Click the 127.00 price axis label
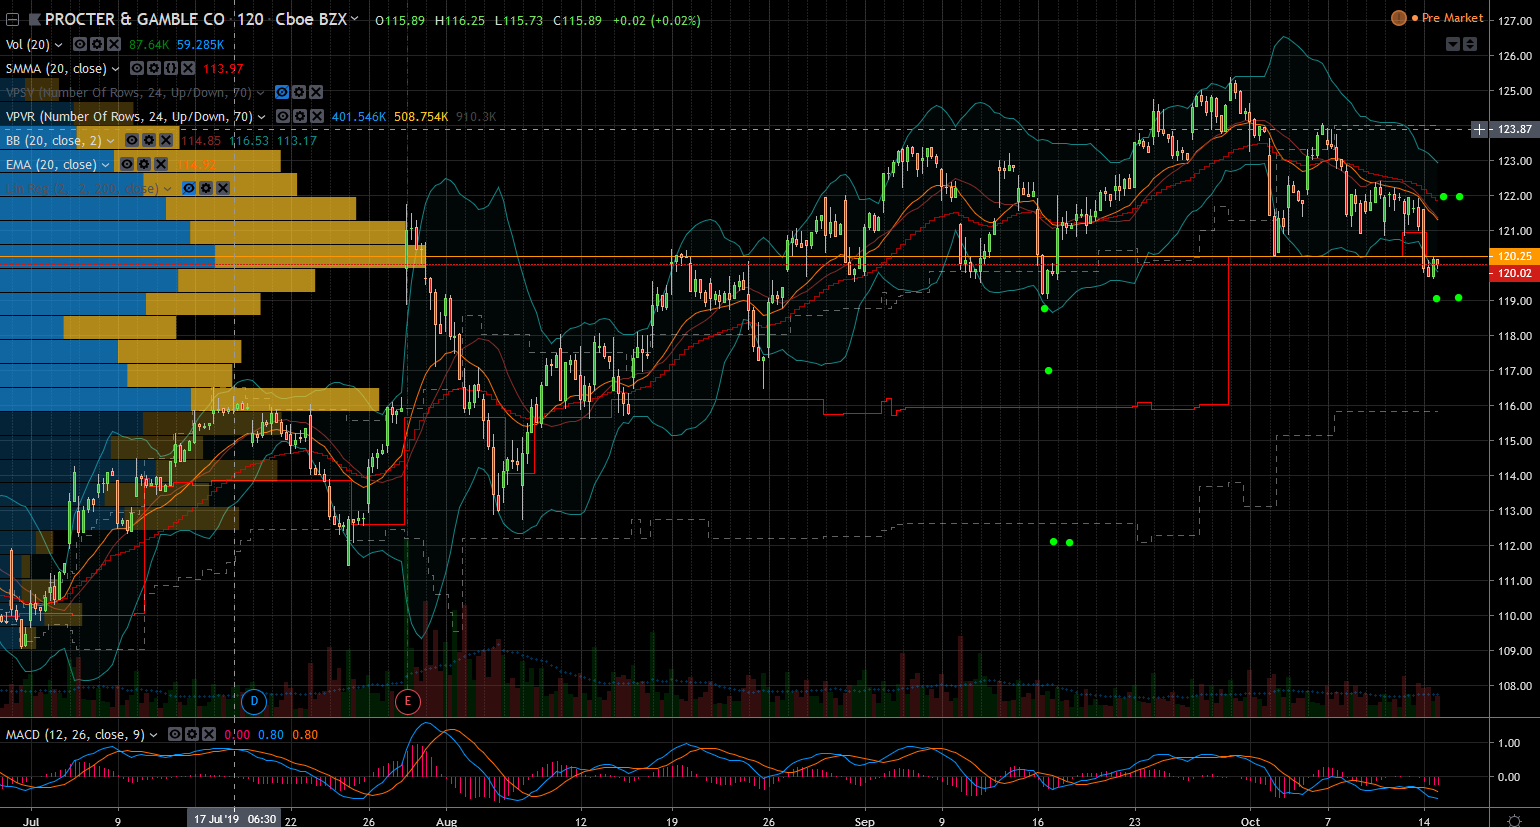The height and width of the screenshot is (827, 1540). pos(1516,21)
